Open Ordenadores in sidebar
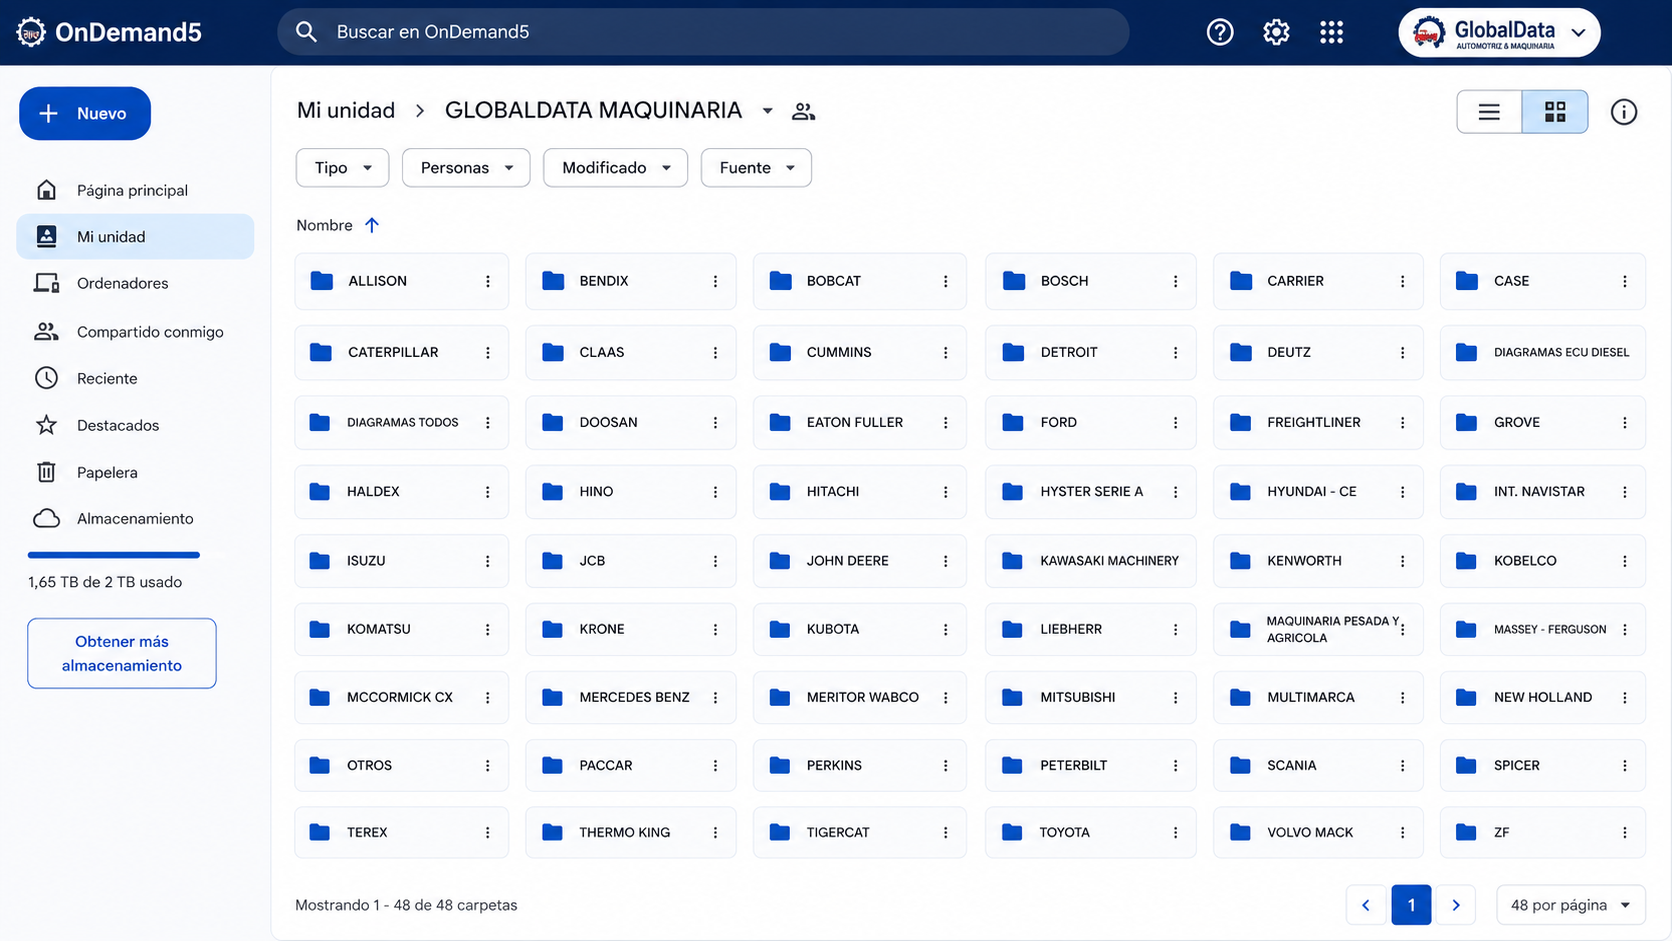Screen dimensions: 1672x941 click(x=135, y=283)
